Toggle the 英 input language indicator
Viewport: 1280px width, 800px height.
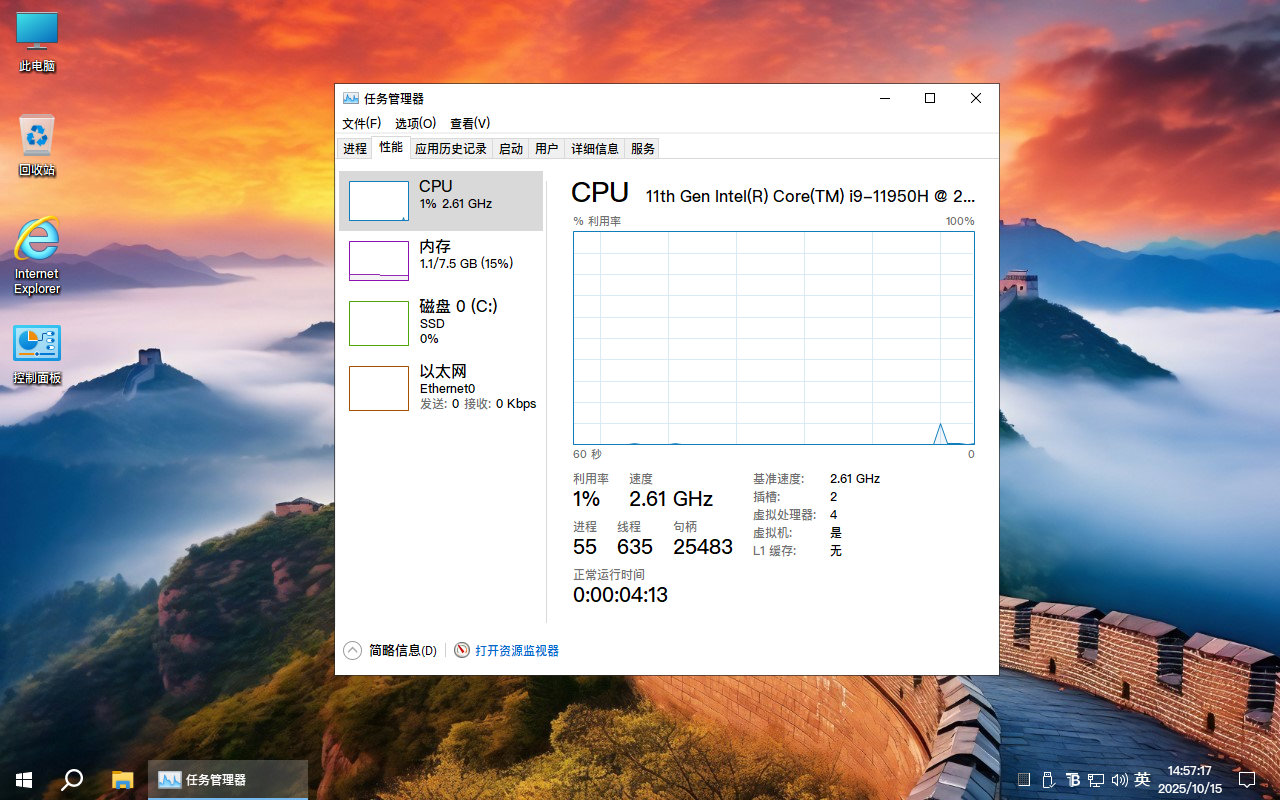point(1142,779)
